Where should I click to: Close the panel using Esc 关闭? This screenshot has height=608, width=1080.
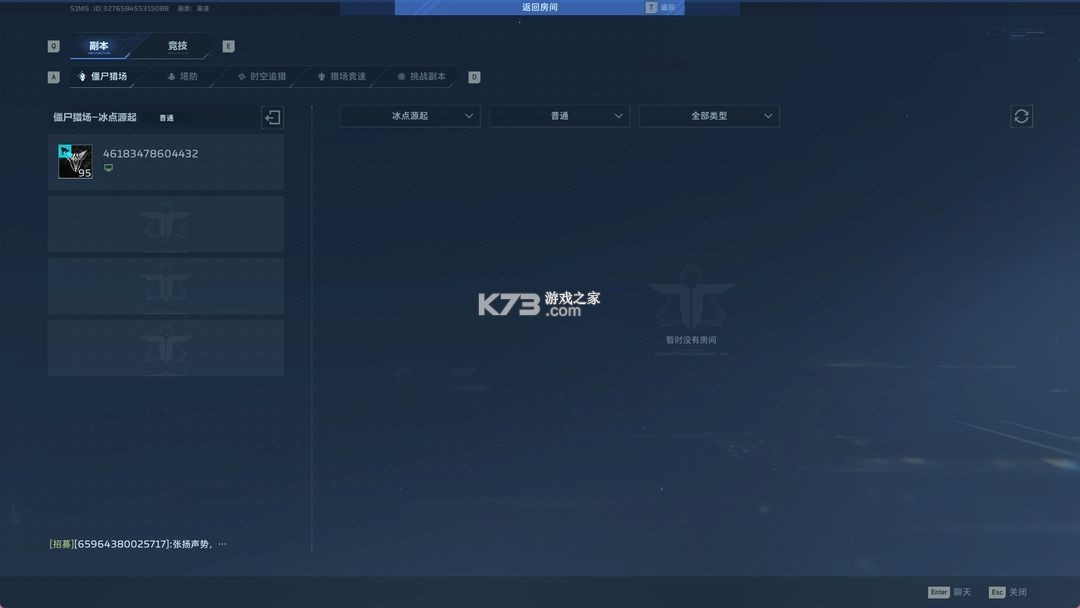pos(1005,592)
